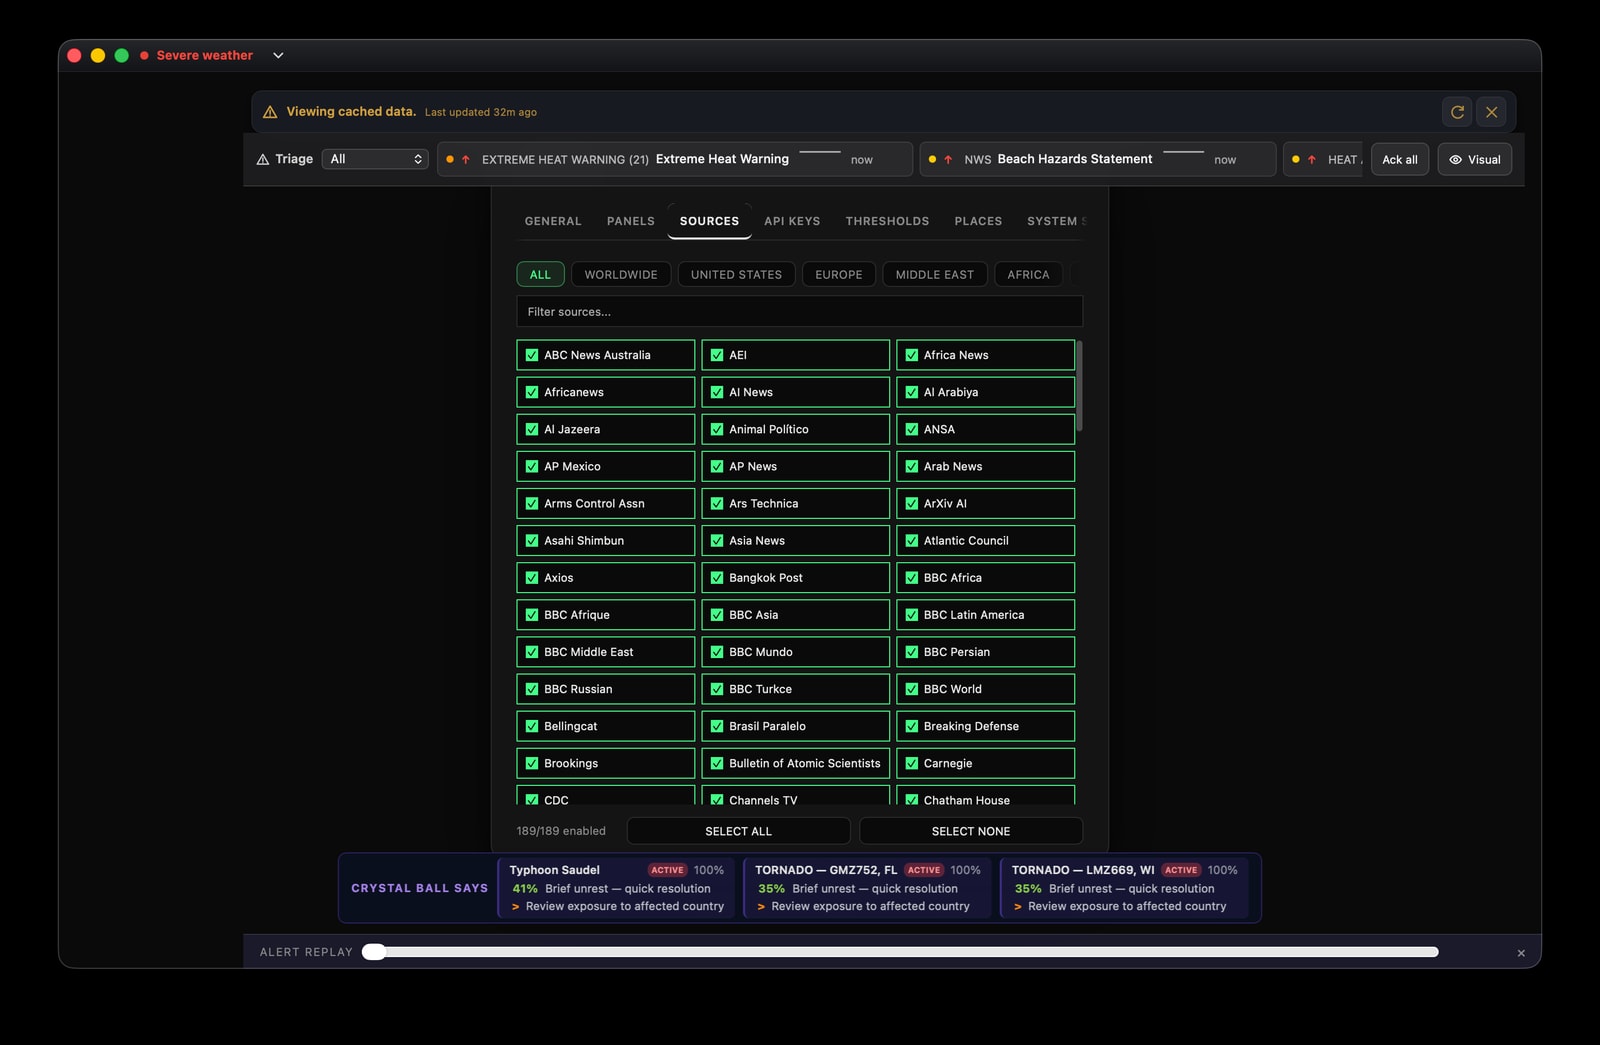Viewport: 1600px width, 1045px height.
Task: Open the Tornado GMZ752, FL card
Action: click(867, 888)
